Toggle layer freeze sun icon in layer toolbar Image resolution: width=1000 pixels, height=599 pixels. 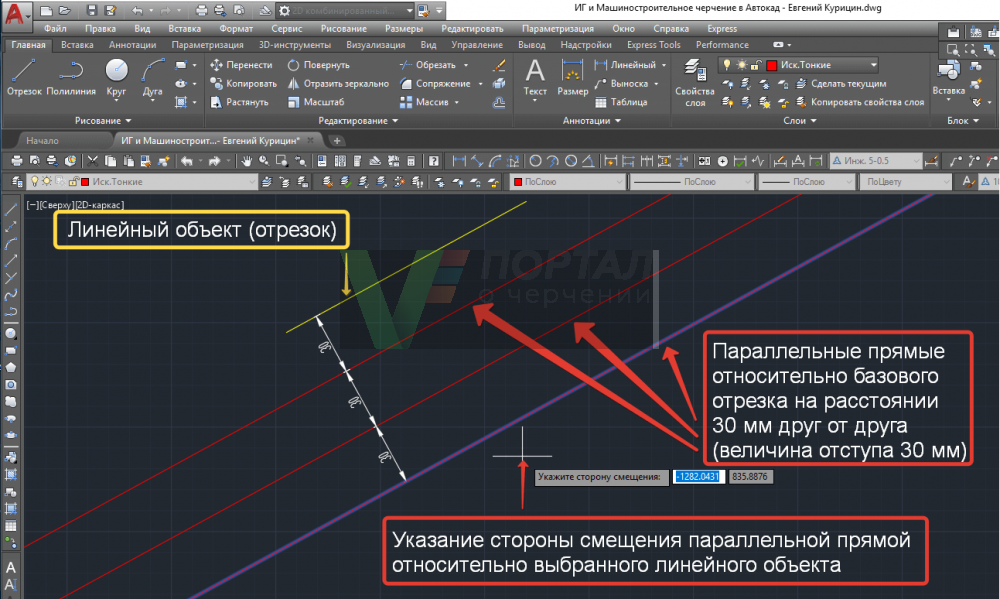[x=47, y=182]
